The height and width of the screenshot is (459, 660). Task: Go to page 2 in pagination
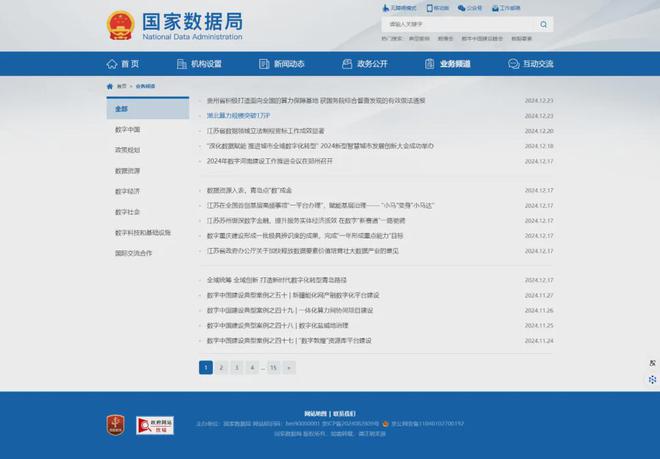click(x=221, y=368)
